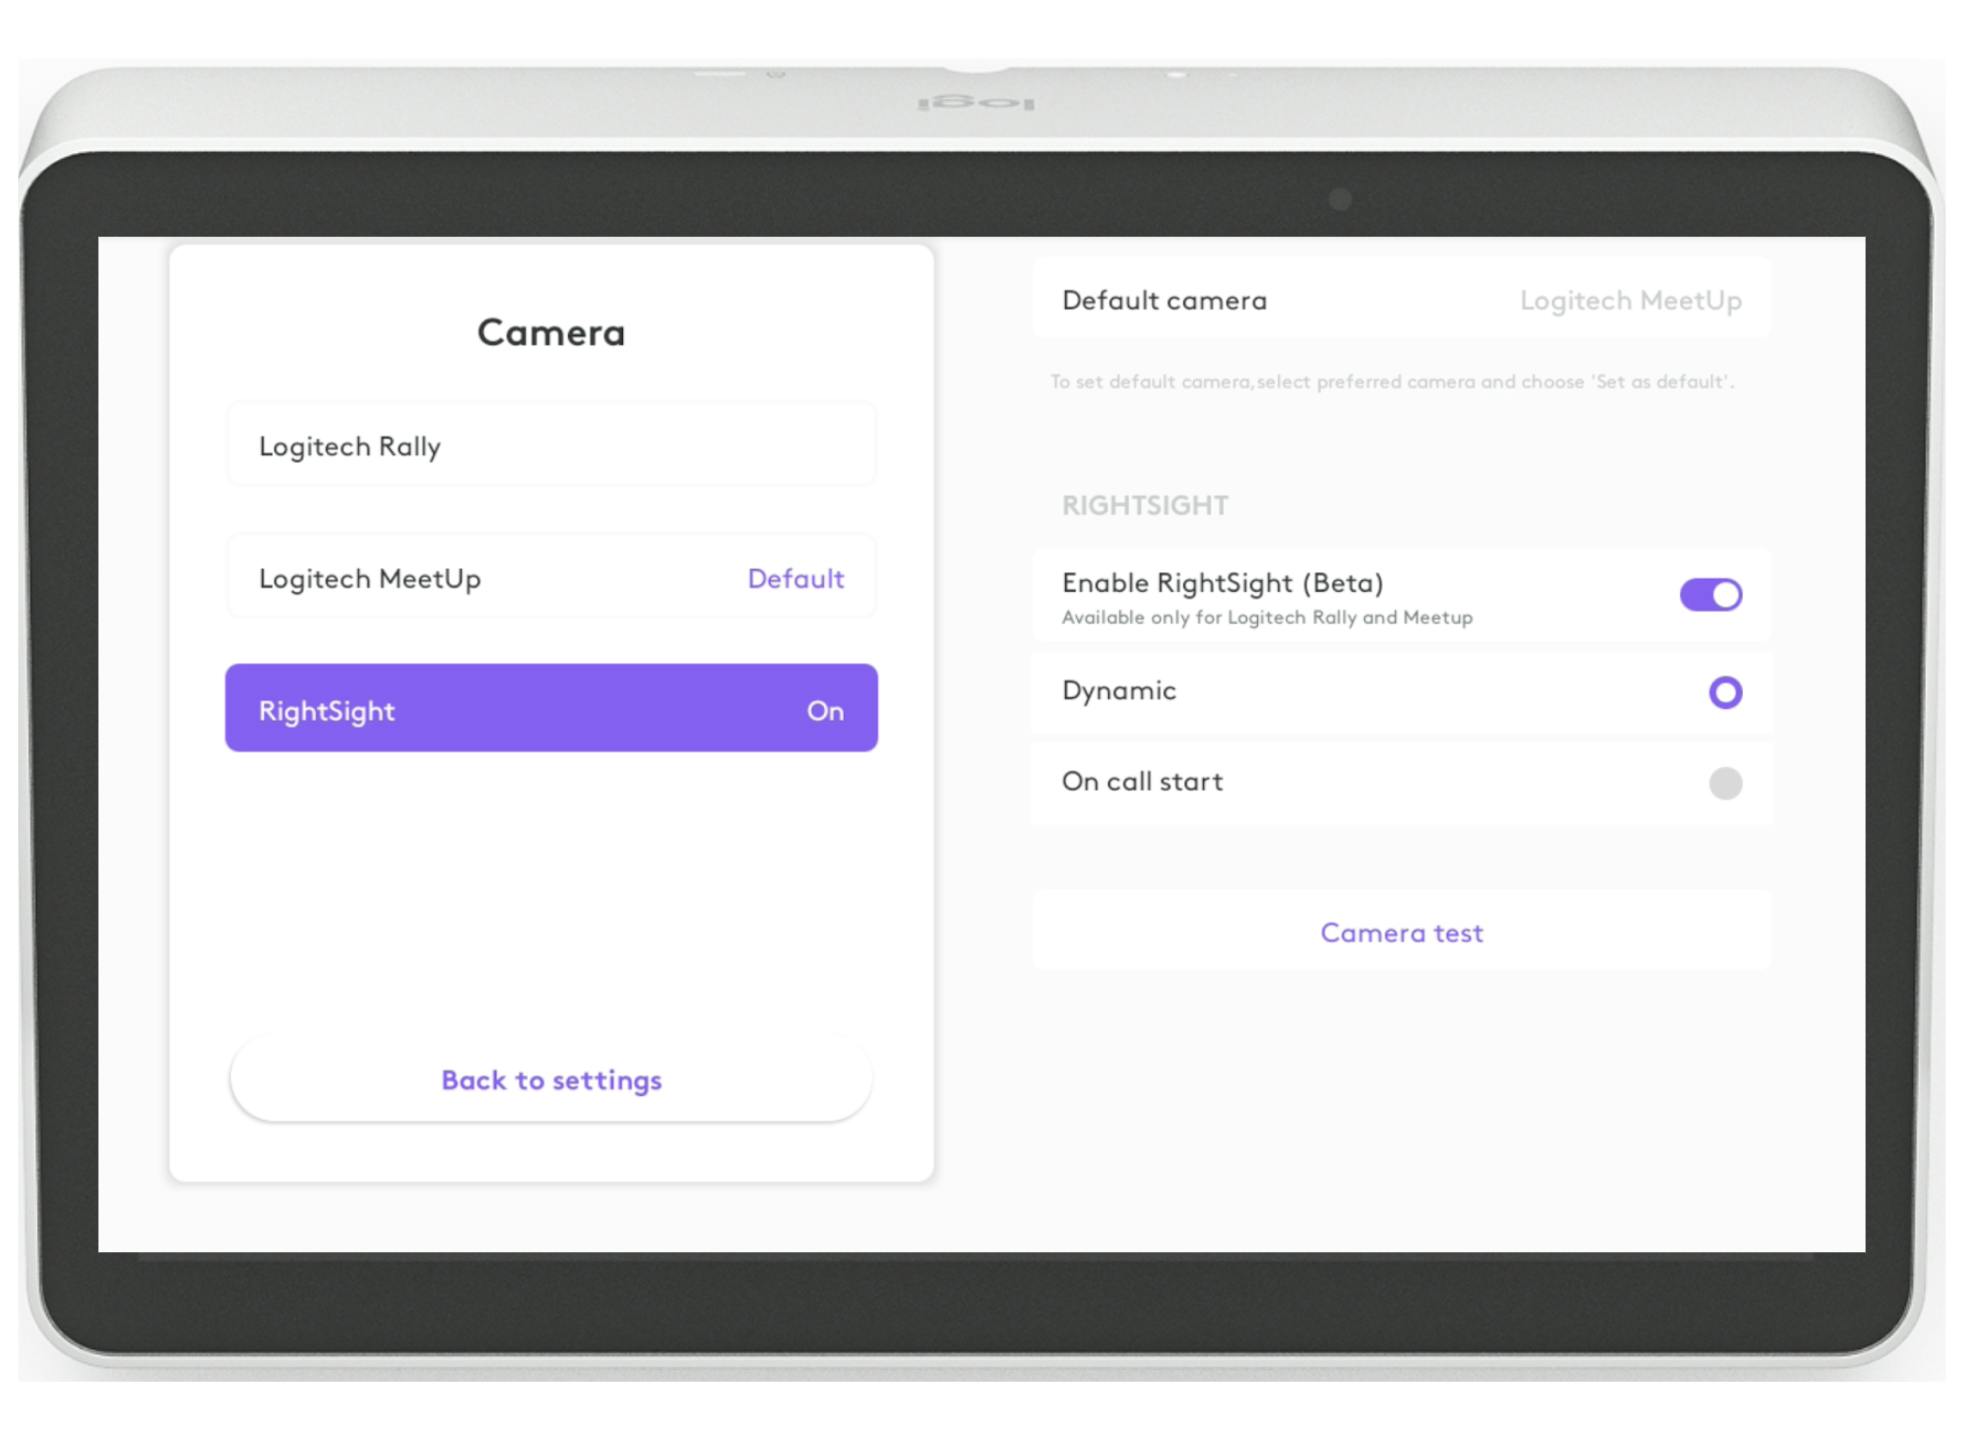The image size is (1964, 1450).
Task: Click the set default camera hint text
Action: [1390, 382]
